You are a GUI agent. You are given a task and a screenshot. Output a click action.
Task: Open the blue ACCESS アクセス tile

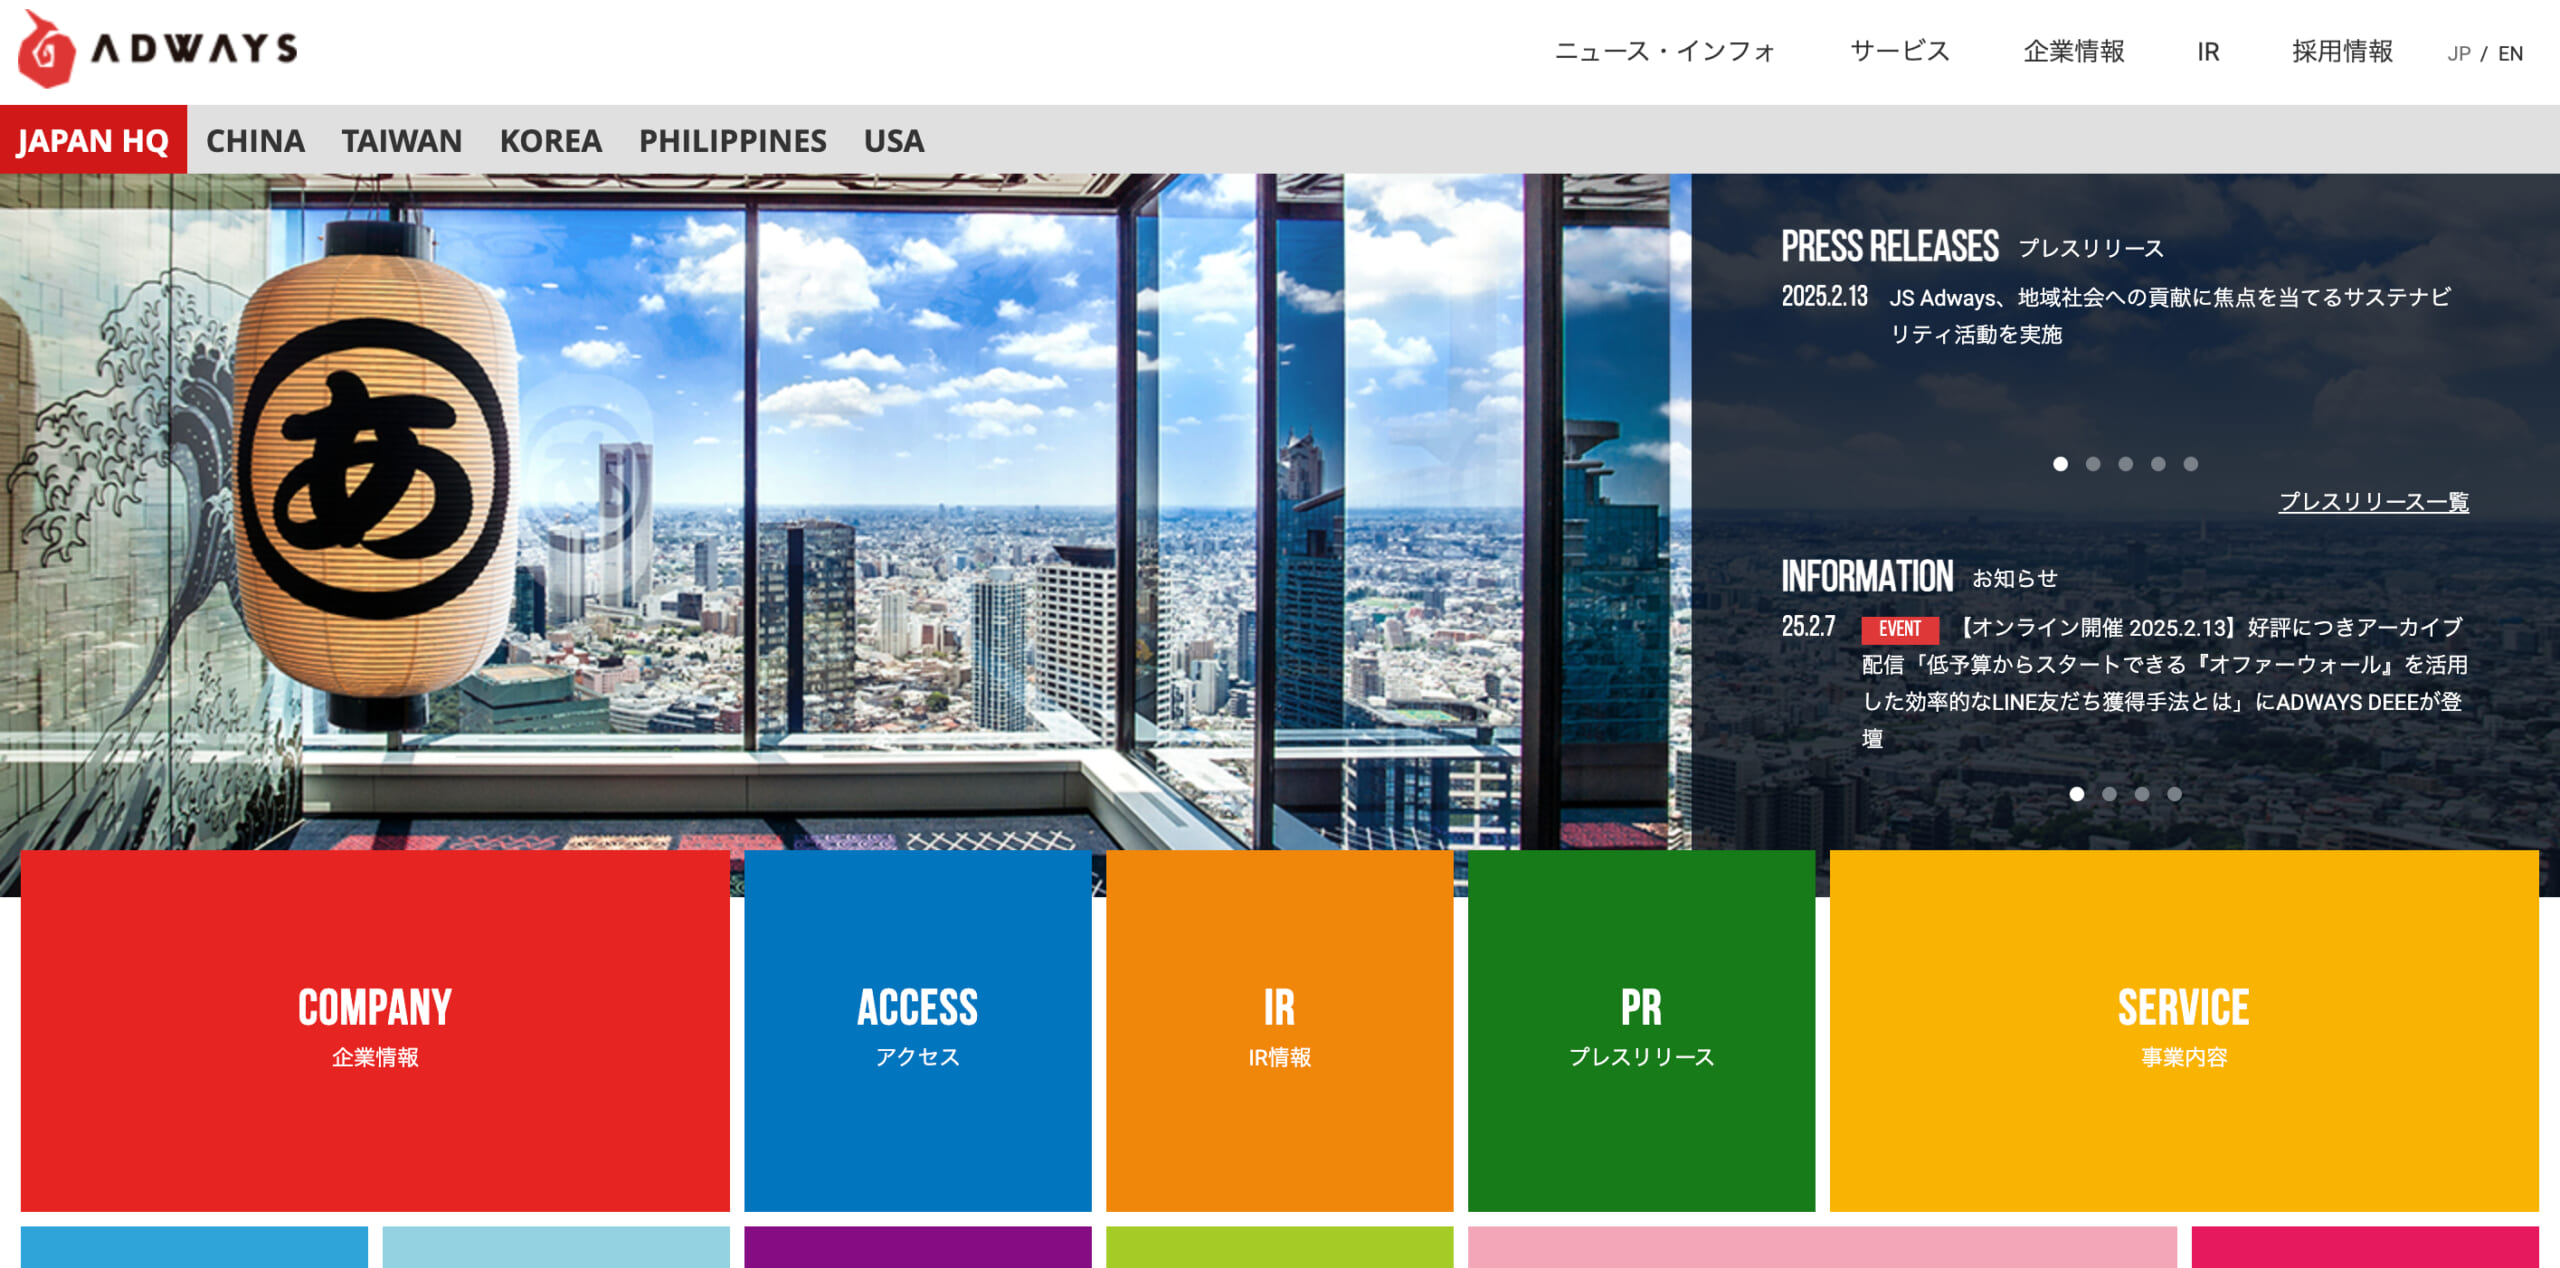tap(918, 1031)
